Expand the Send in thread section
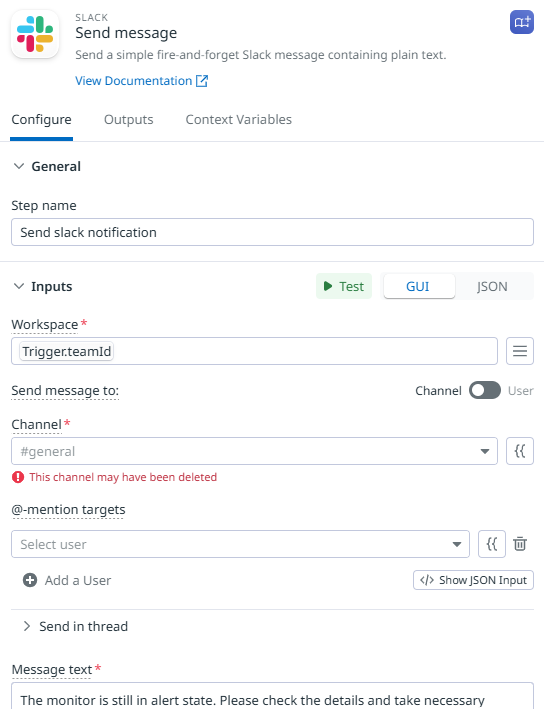The width and height of the screenshot is (544, 709). pos(76,626)
